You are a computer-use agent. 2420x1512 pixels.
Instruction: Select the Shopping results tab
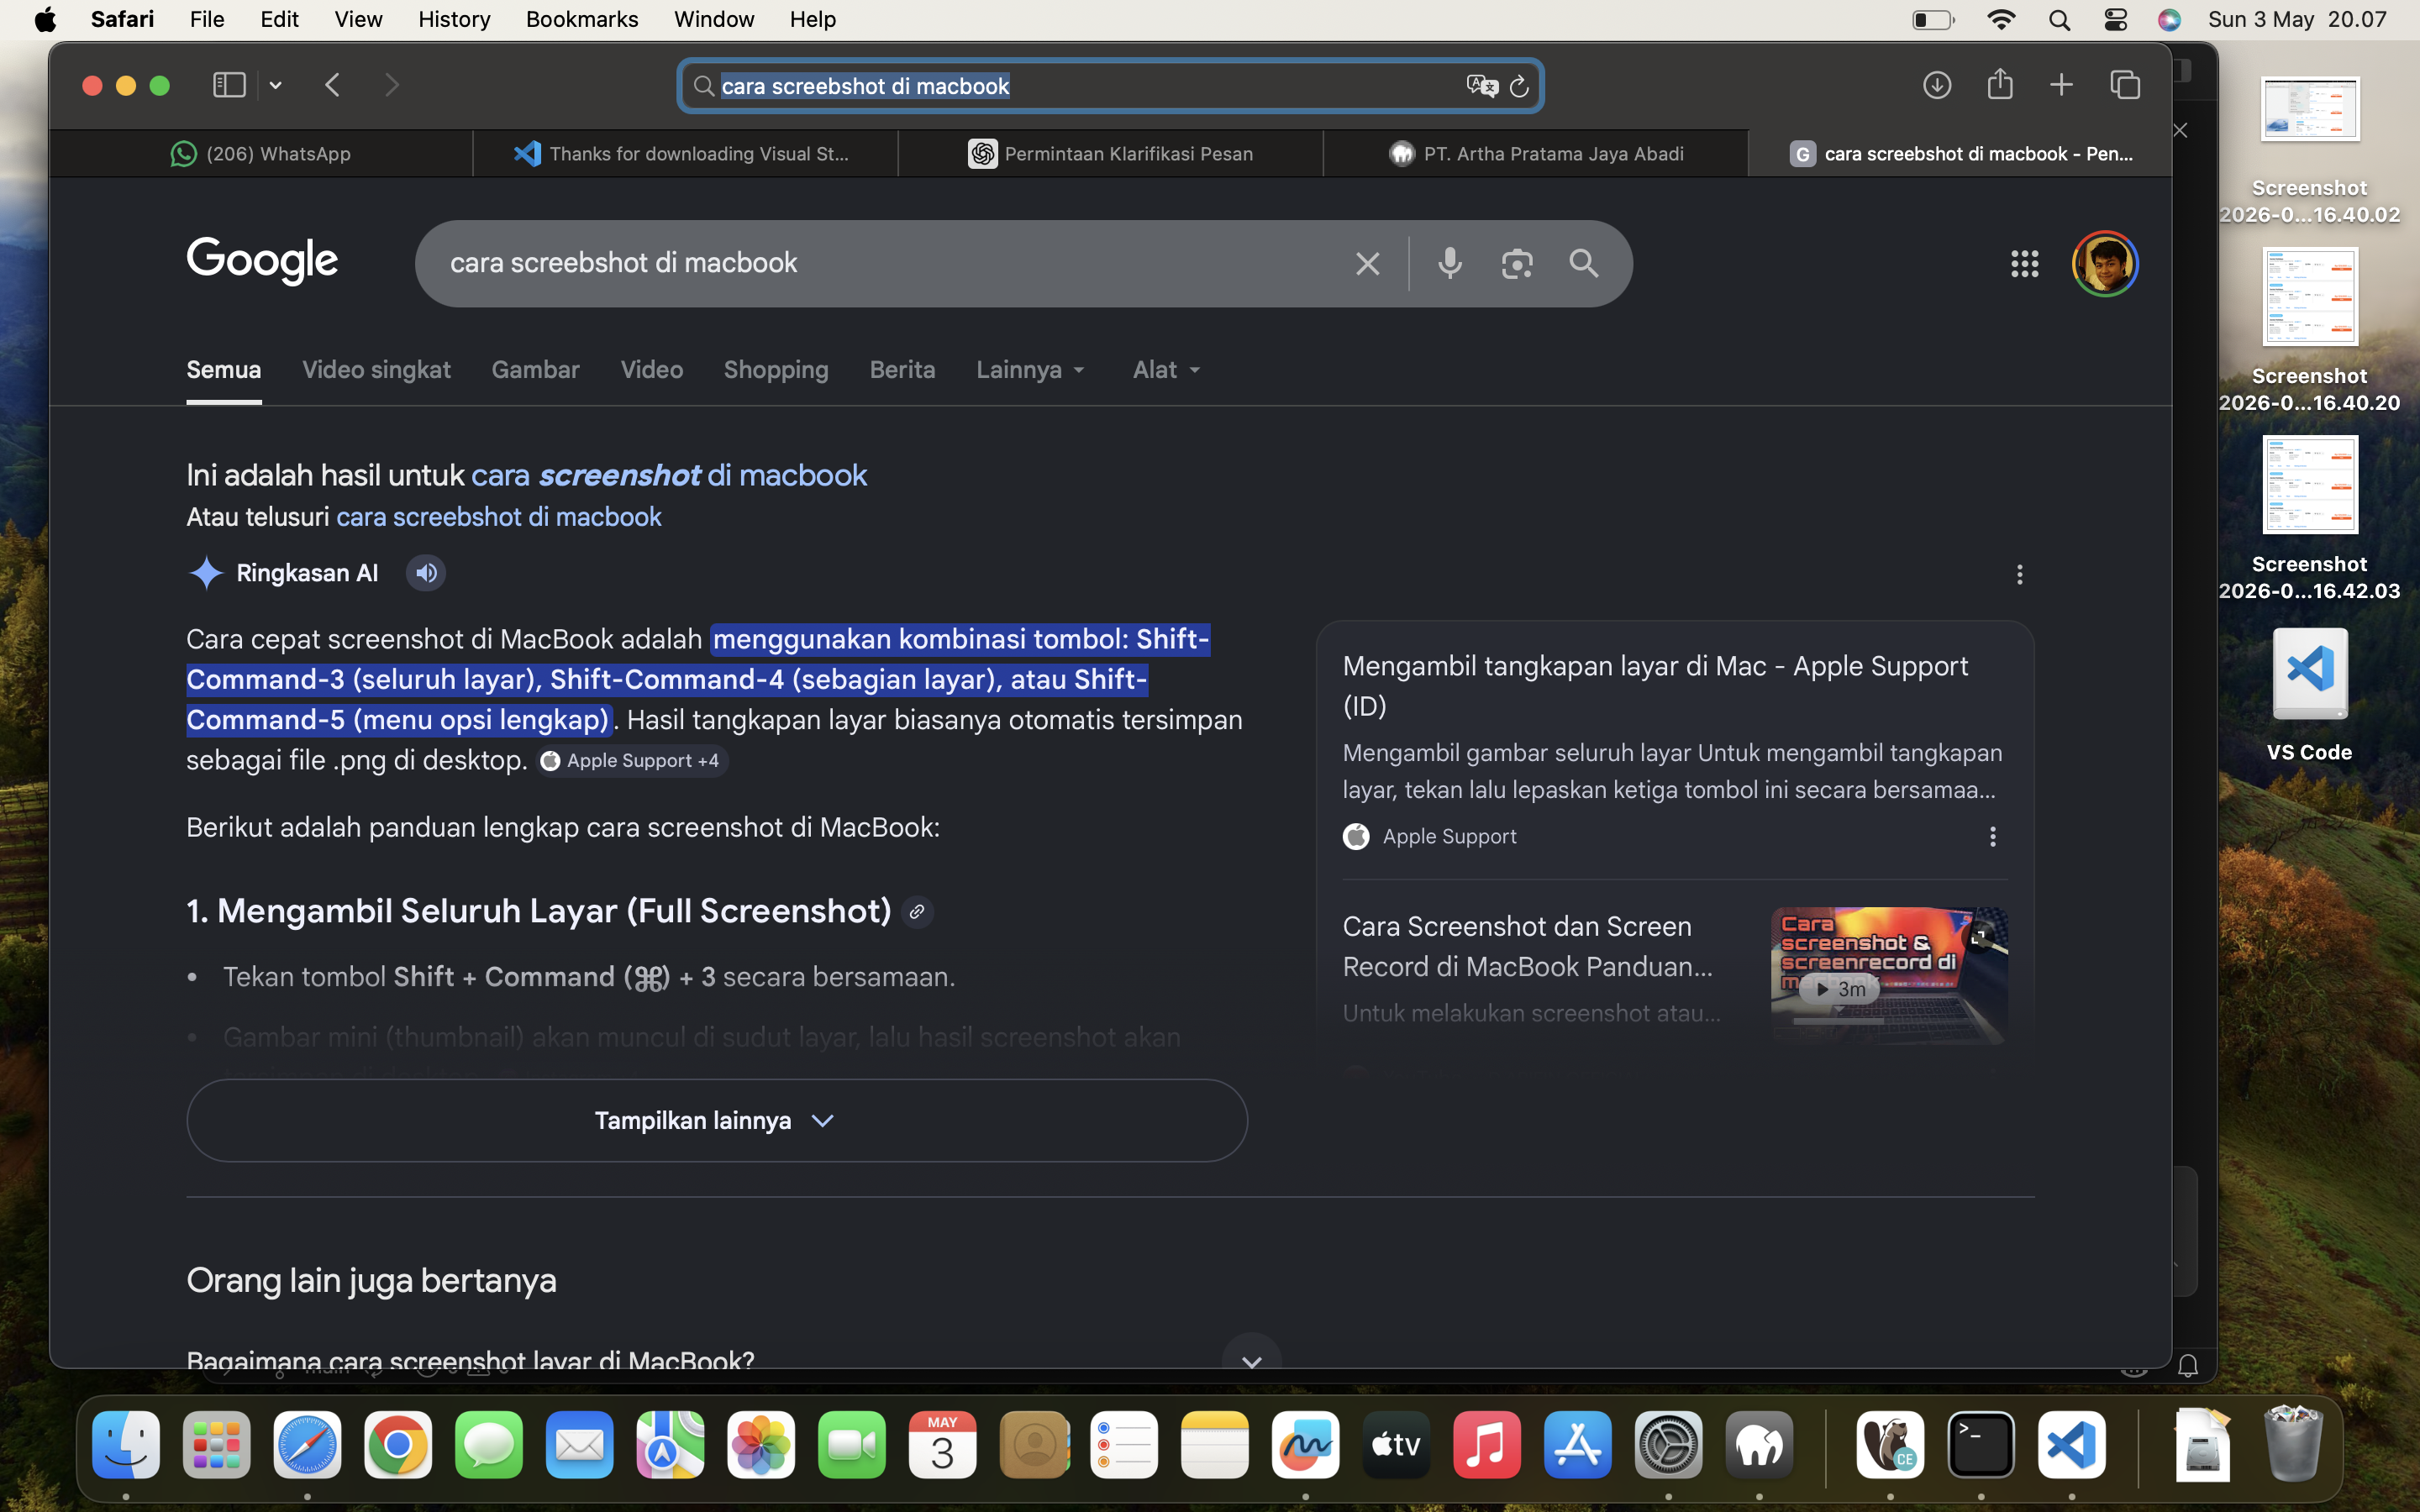[776, 370]
